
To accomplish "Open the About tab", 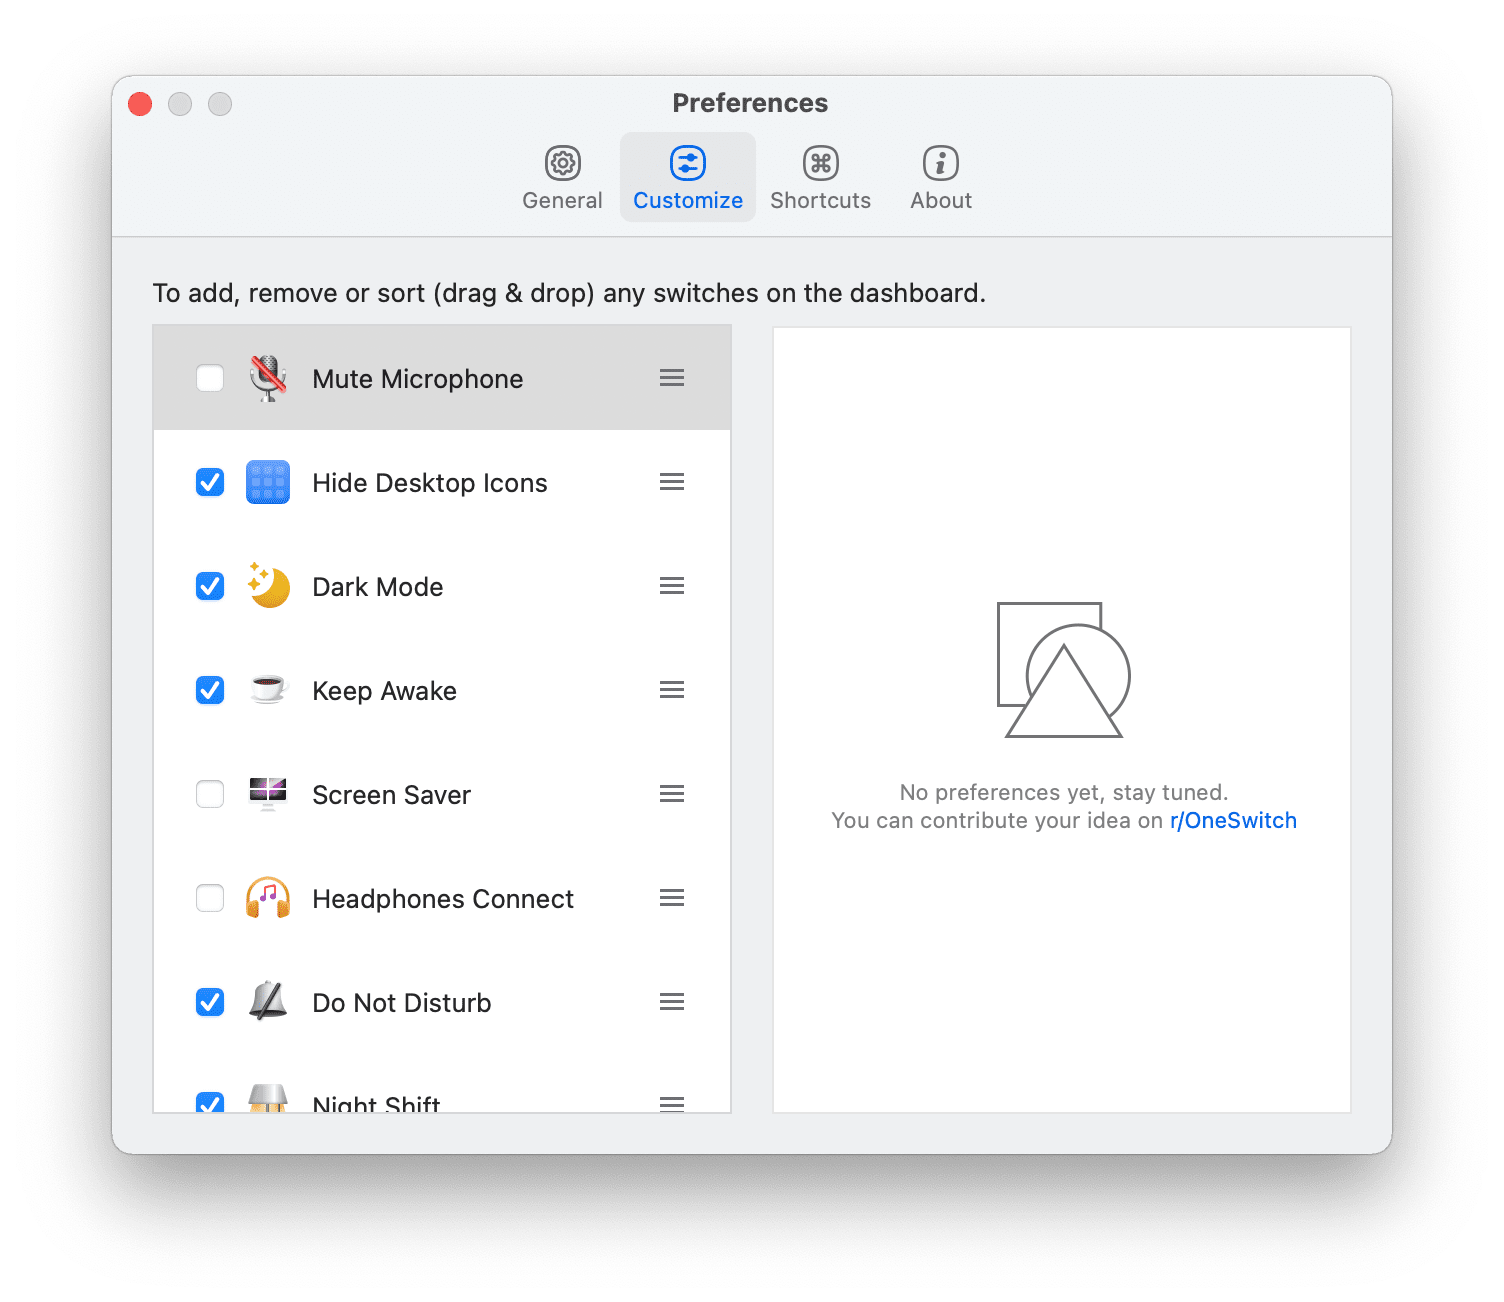I will (941, 178).
